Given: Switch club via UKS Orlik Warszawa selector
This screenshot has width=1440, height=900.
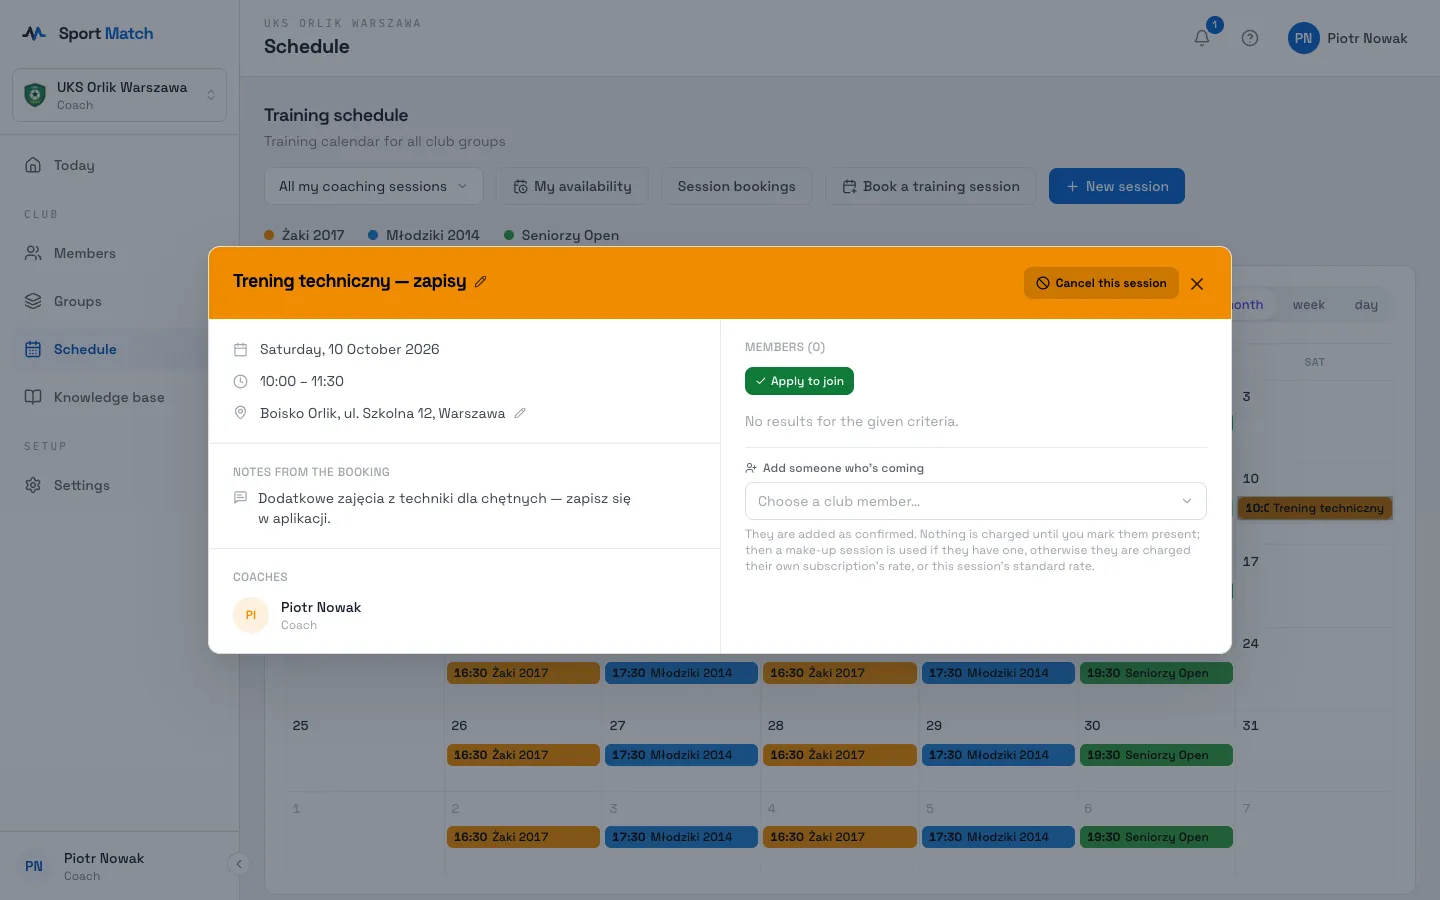Looking at the screenshot, I should [x=120, y=95].
